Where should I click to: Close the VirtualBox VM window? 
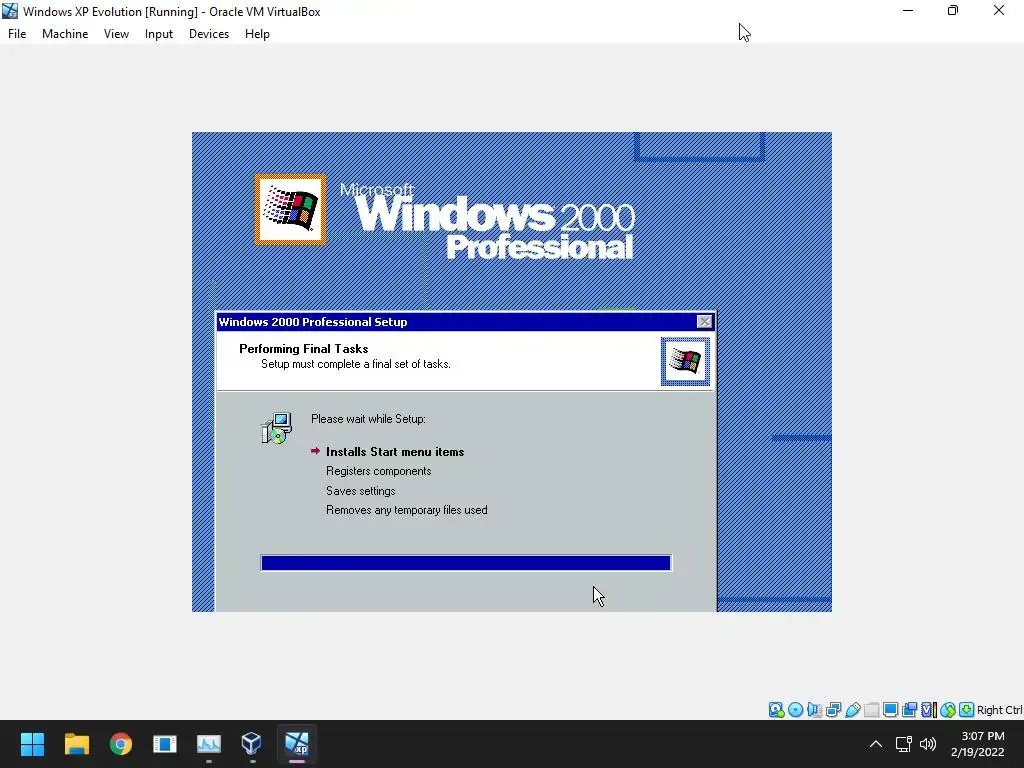pos(999,10)
